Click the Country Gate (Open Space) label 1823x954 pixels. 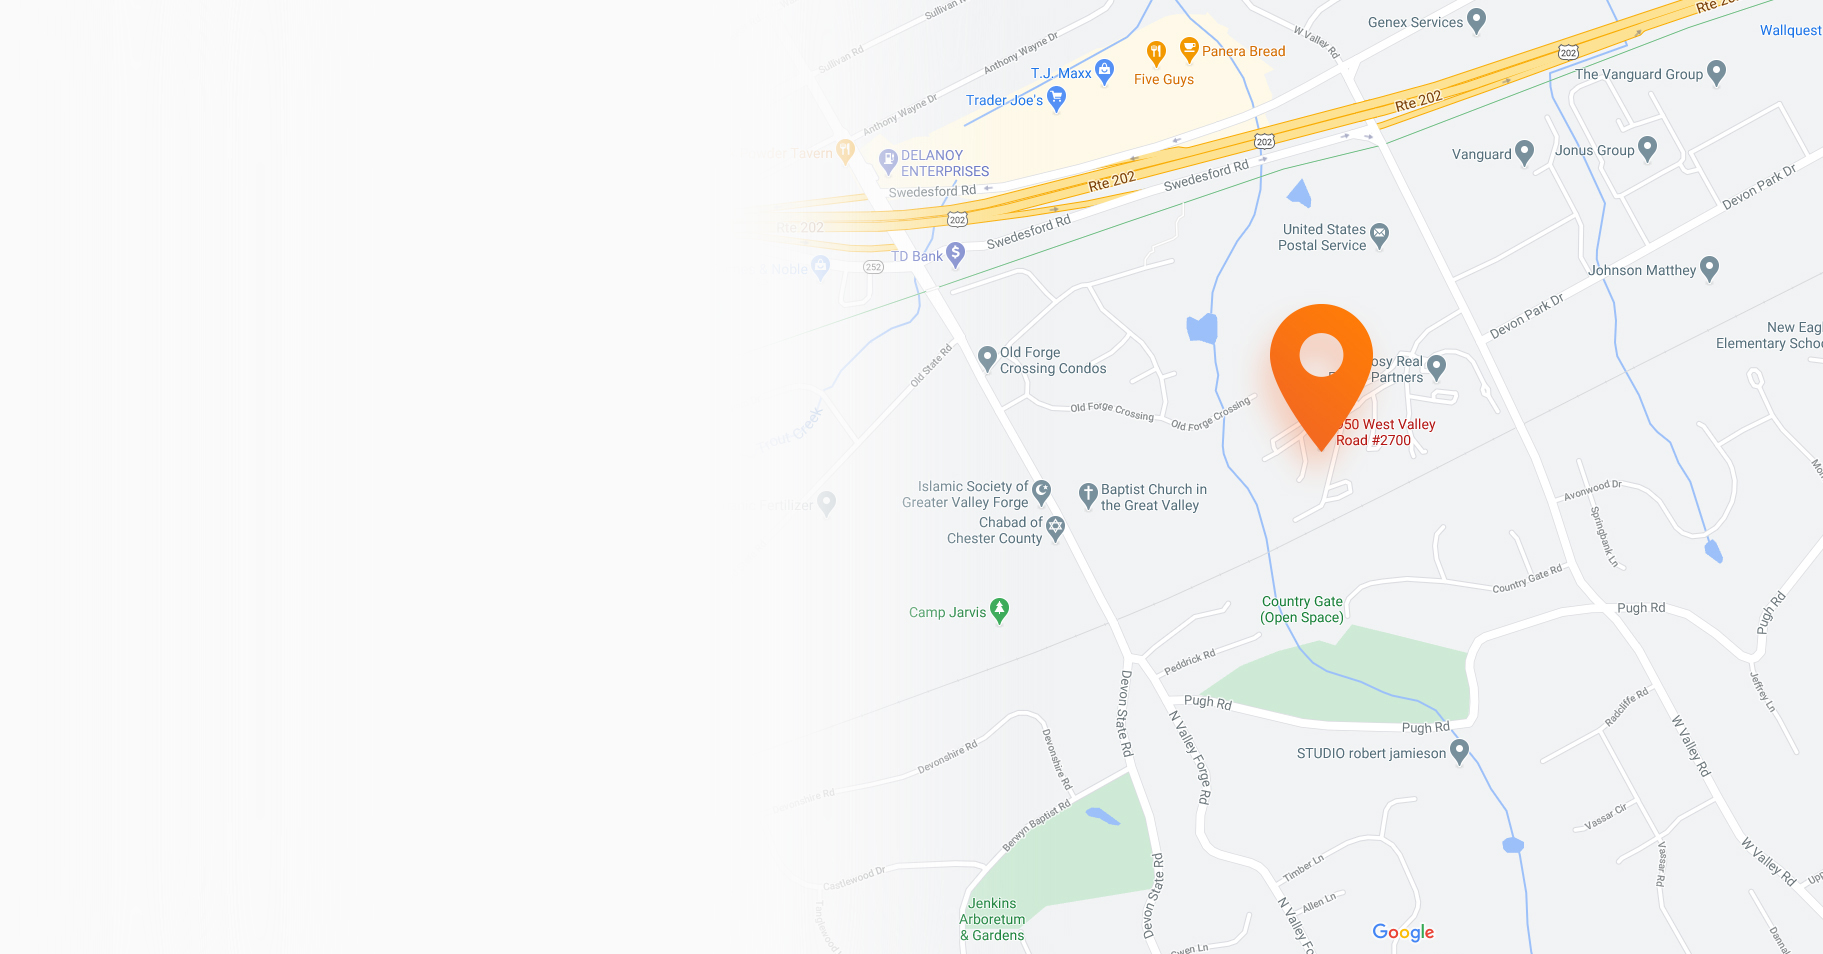coord(1302,609)
